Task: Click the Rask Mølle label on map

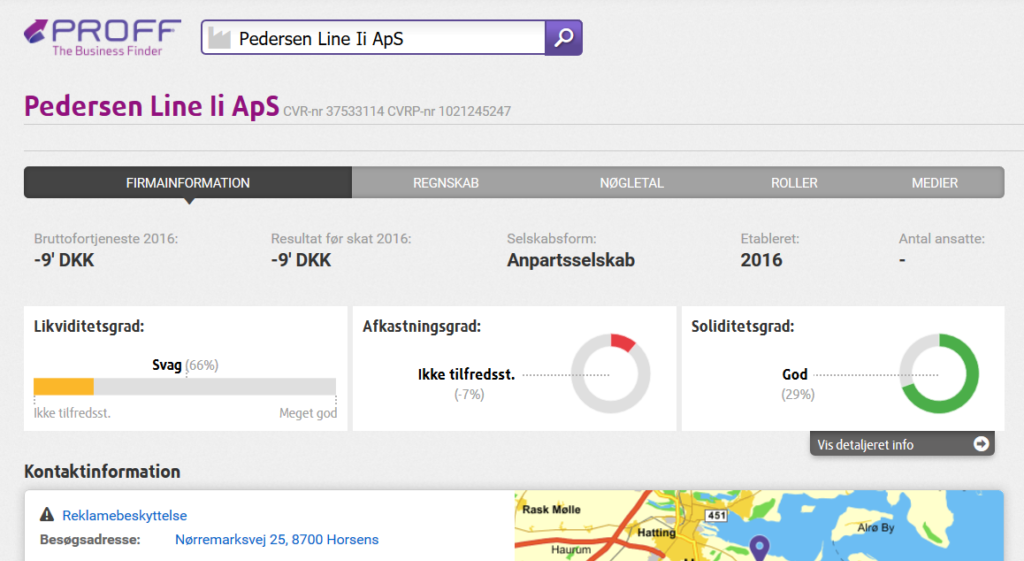Action: click(551, 509)
